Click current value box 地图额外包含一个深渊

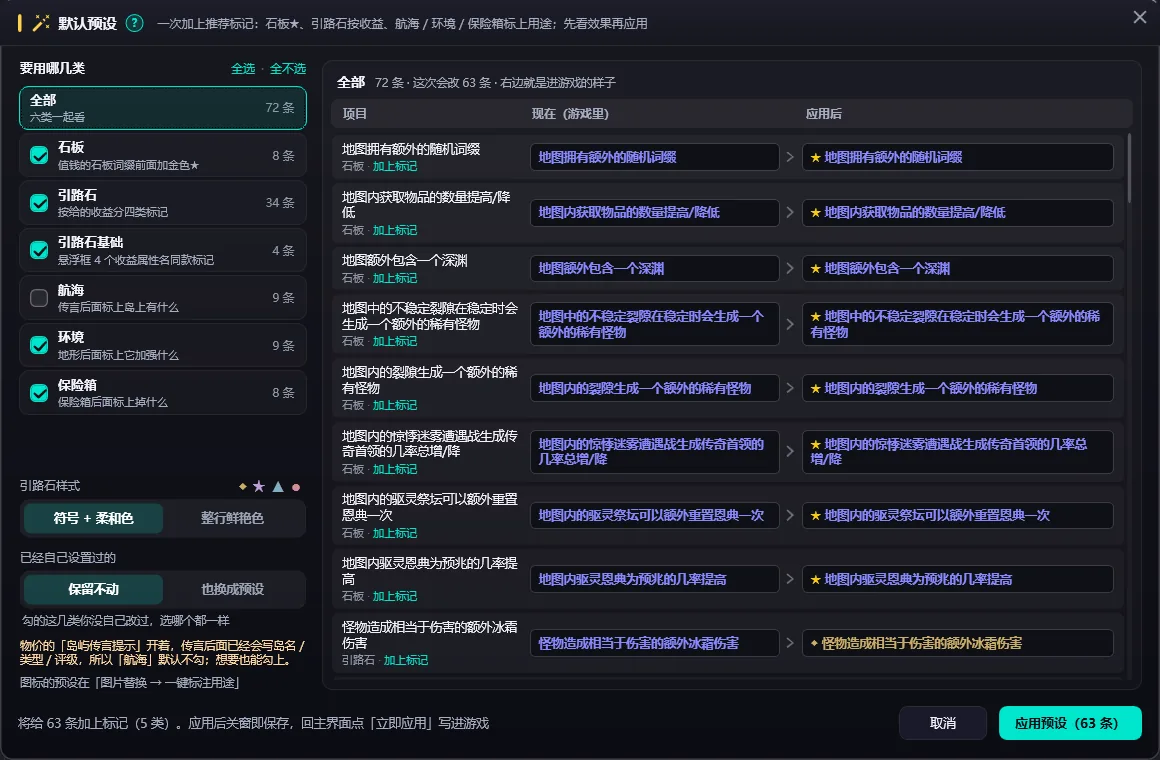click(x=655, y=269)
